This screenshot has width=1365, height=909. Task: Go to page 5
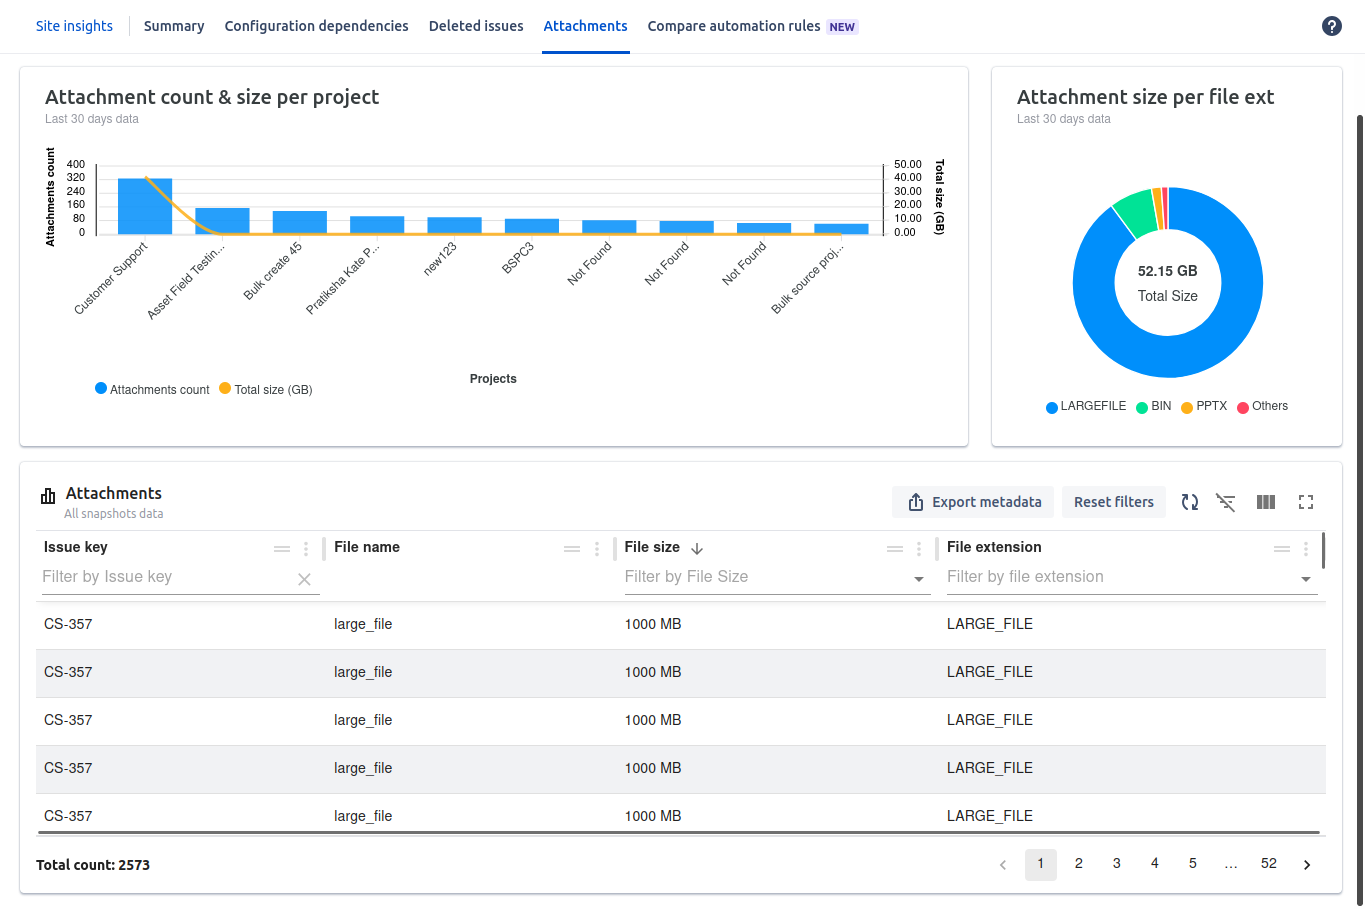(1193, 864)
